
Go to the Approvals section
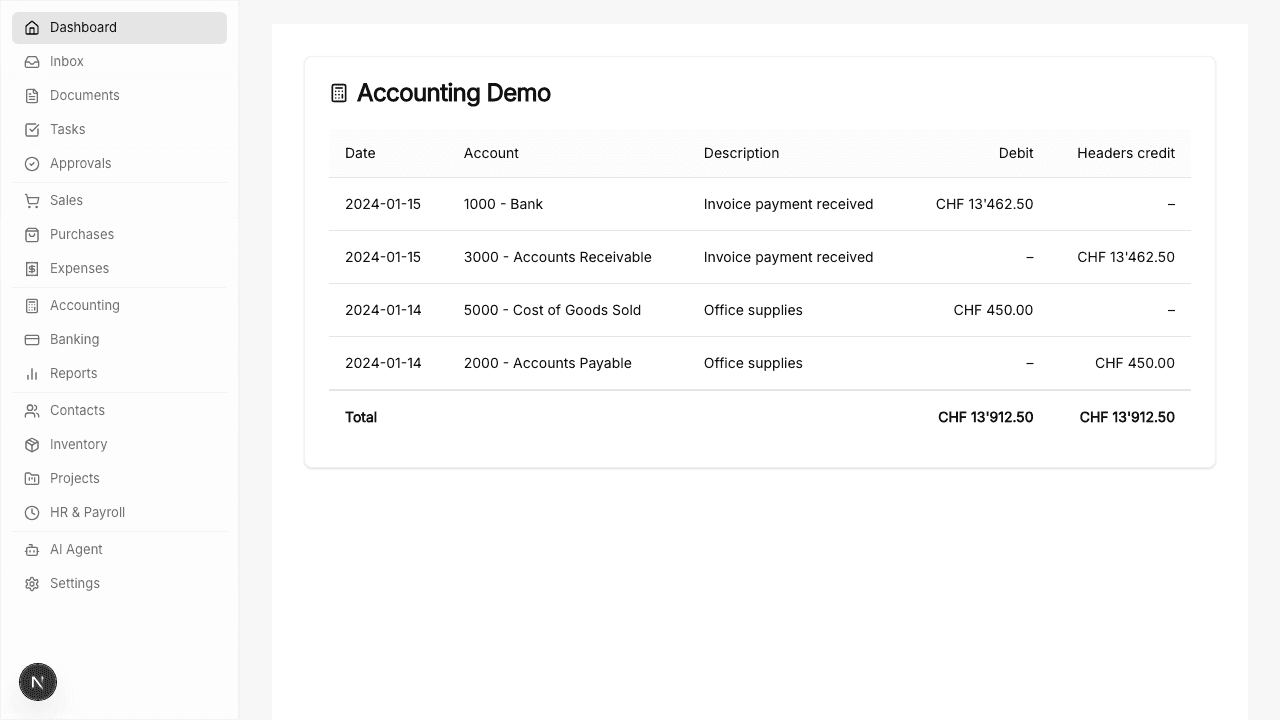[x=80, y=164]
